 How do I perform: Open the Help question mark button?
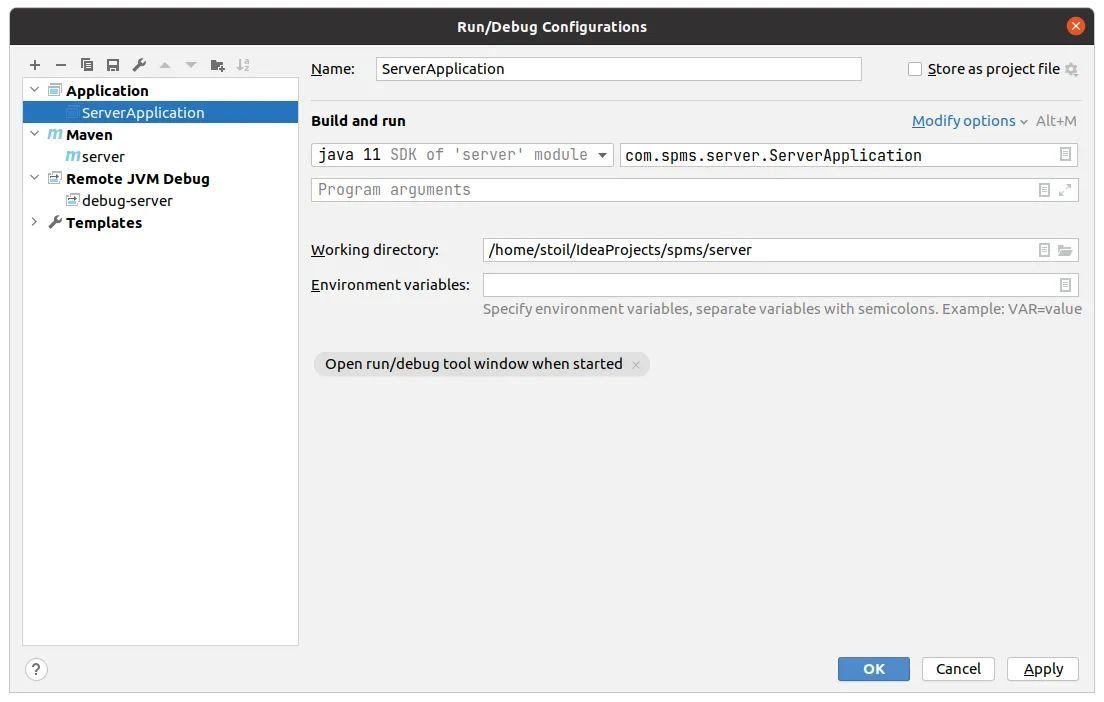point(36,669)
